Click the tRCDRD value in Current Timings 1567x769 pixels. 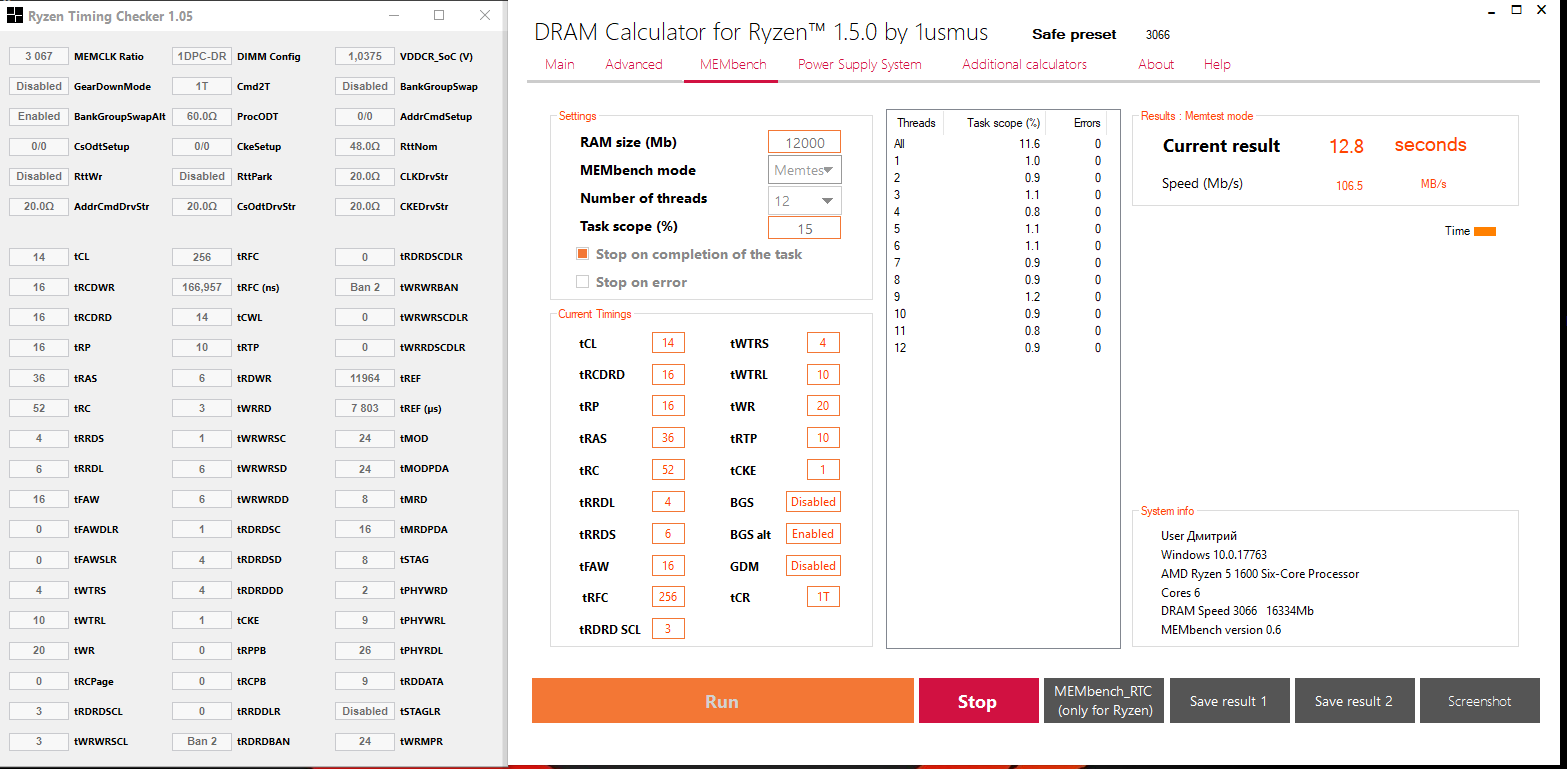click(668, 375)
